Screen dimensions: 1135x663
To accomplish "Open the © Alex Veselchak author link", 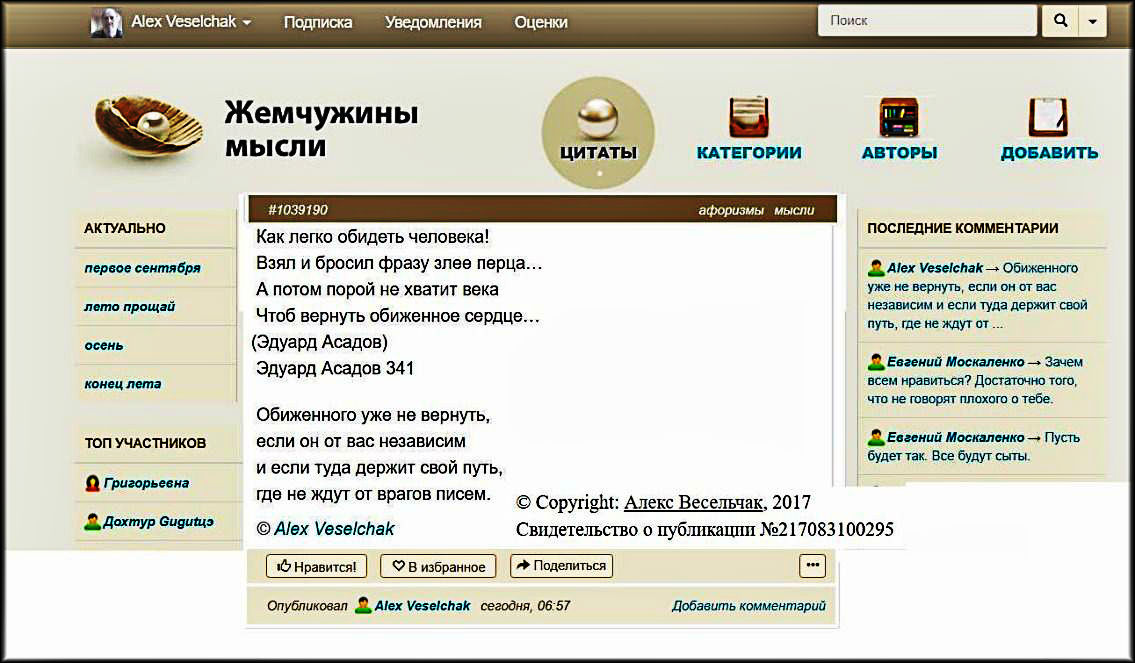I will coord(325,528).
